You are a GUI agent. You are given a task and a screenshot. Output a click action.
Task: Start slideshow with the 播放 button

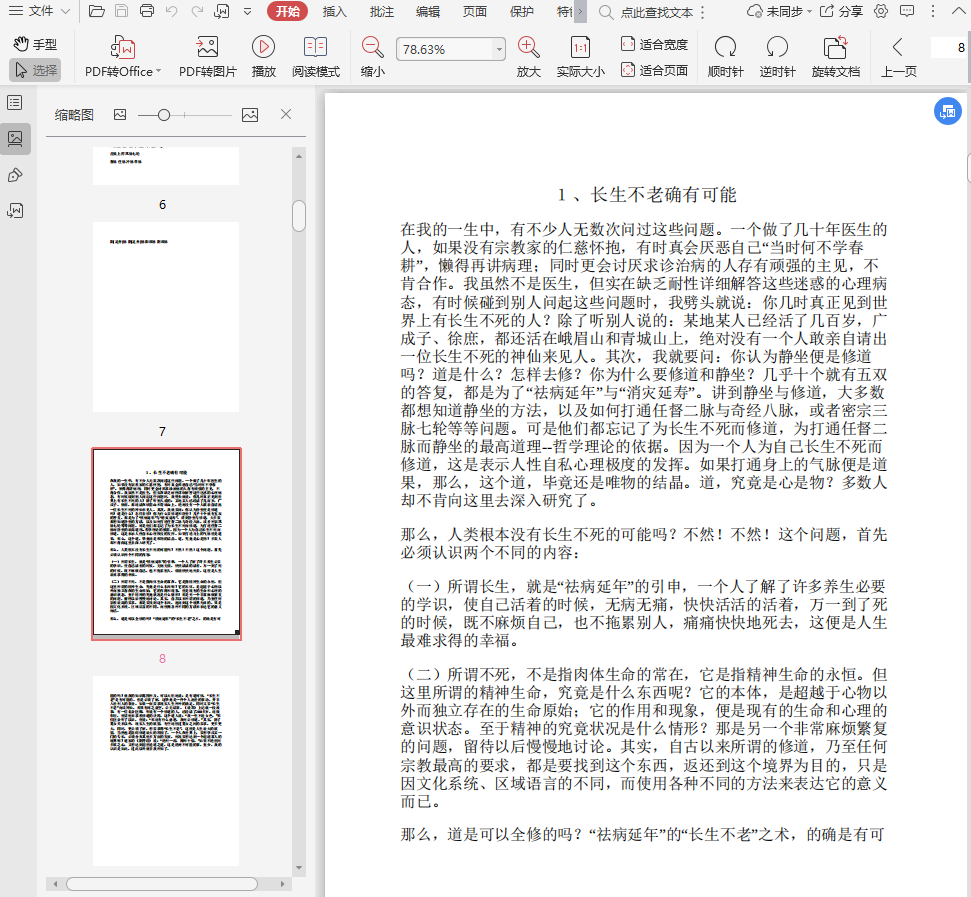pyautogui.click(x=264, y=47)
